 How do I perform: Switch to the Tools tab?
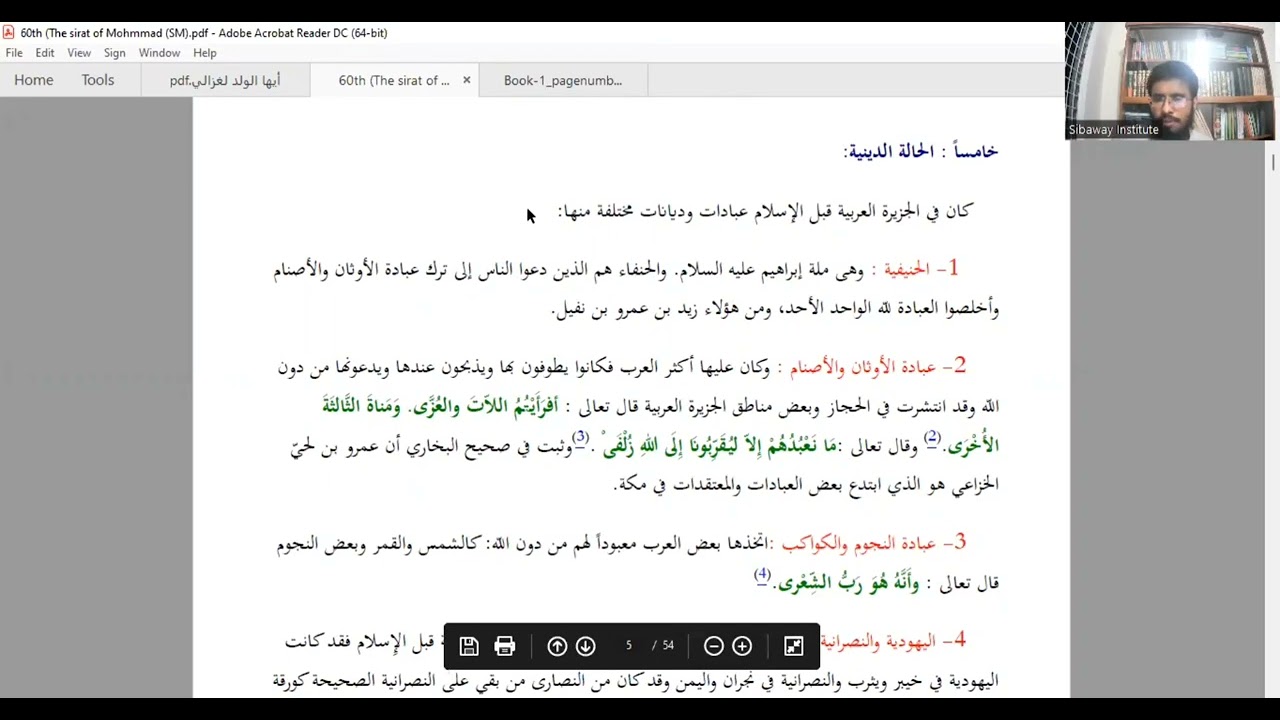(98, 80)
